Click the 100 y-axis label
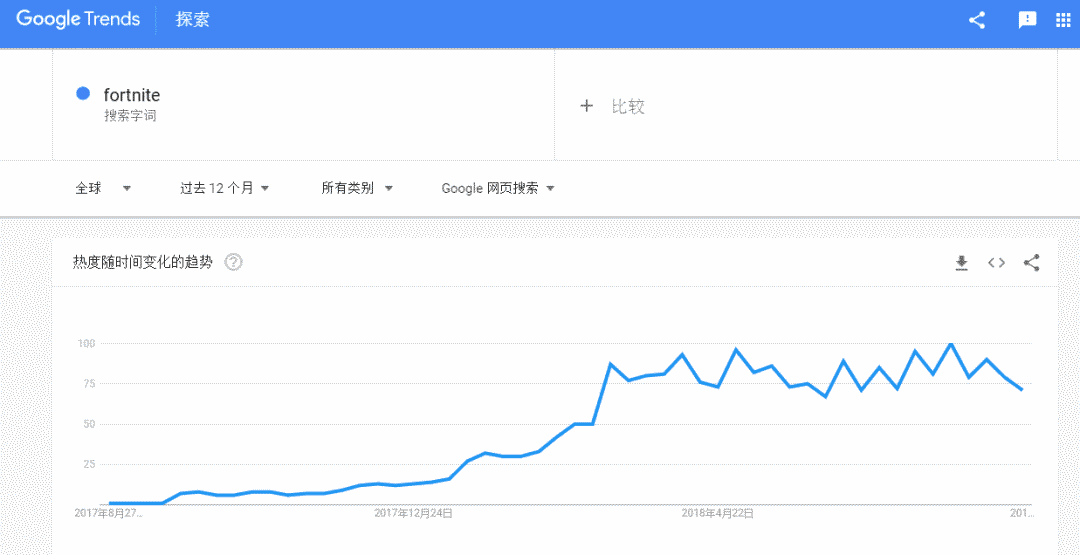This screenshot has width=1080, height=555. coord(84,343)
